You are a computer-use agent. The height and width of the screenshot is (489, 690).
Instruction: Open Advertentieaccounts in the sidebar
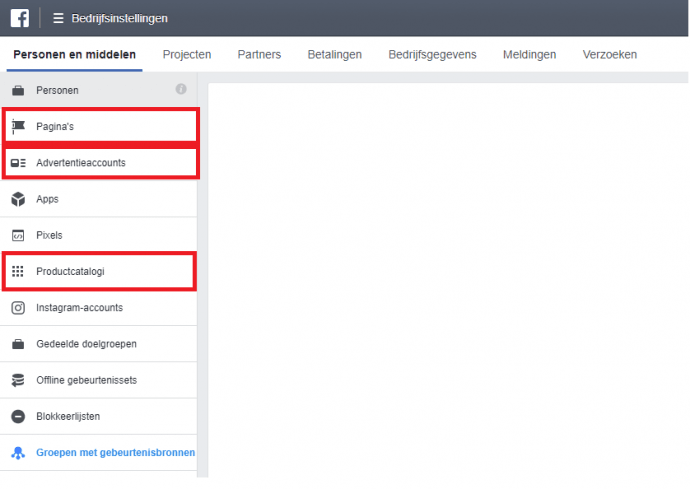pyautogui.click(x=101, y=163)
